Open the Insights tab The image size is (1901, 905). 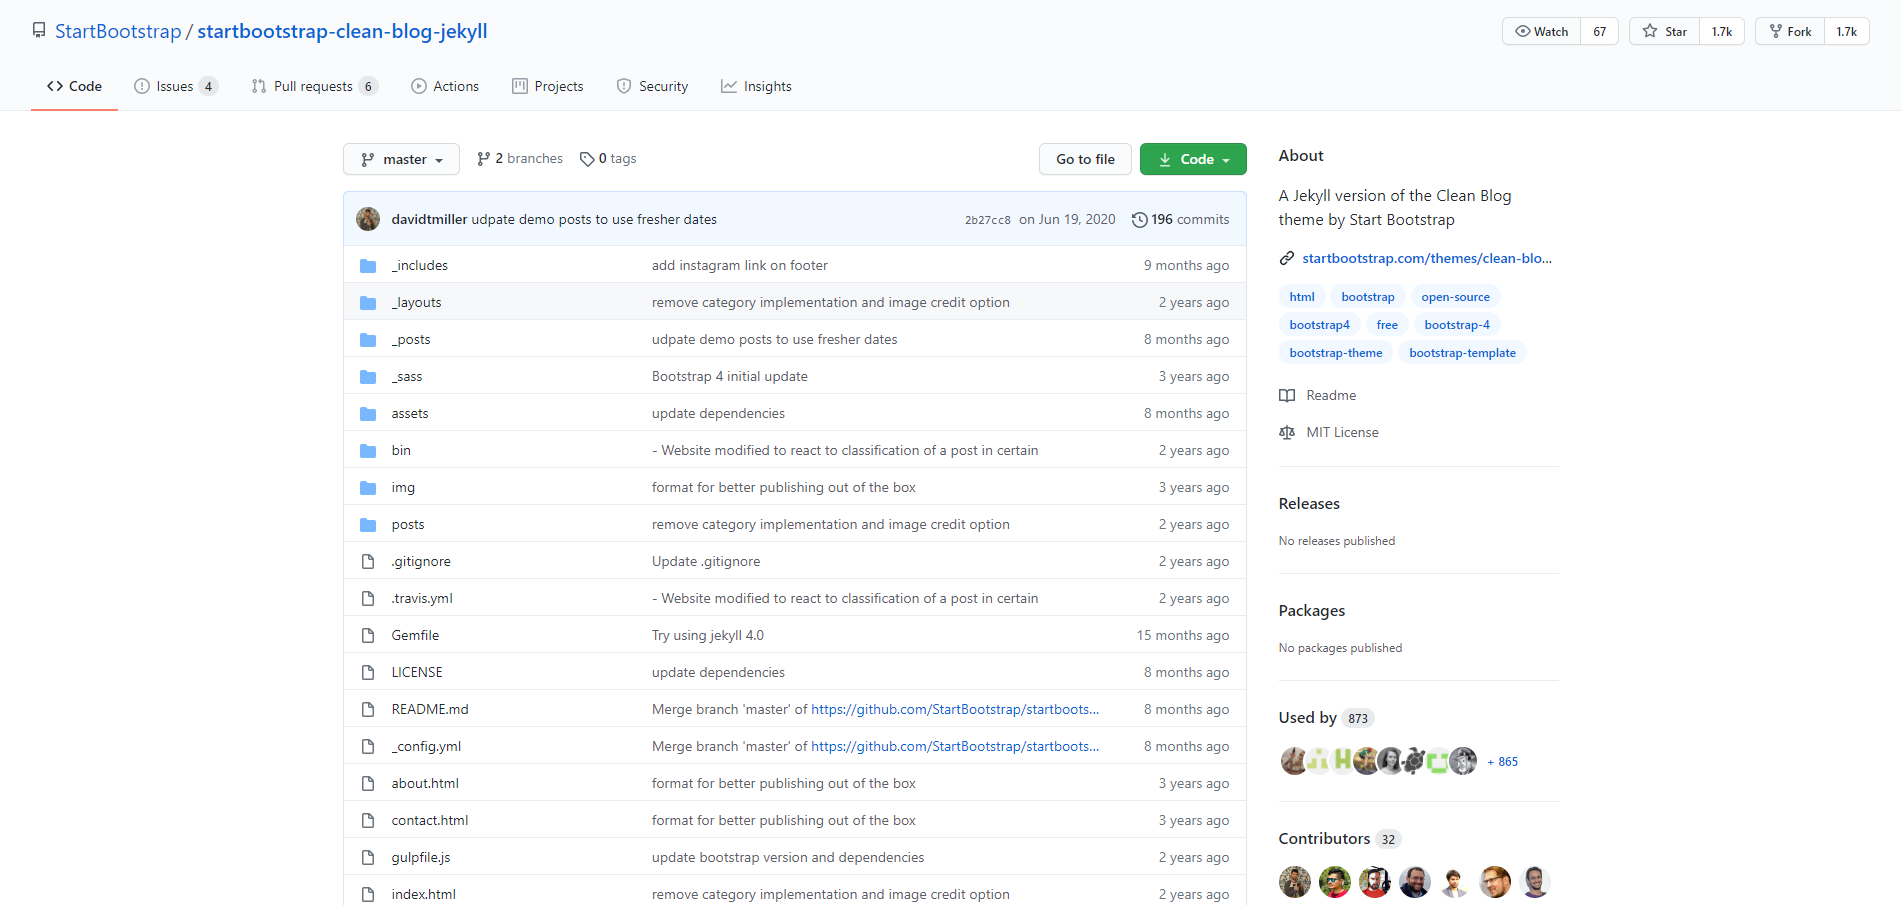click(x=756, y=86)
